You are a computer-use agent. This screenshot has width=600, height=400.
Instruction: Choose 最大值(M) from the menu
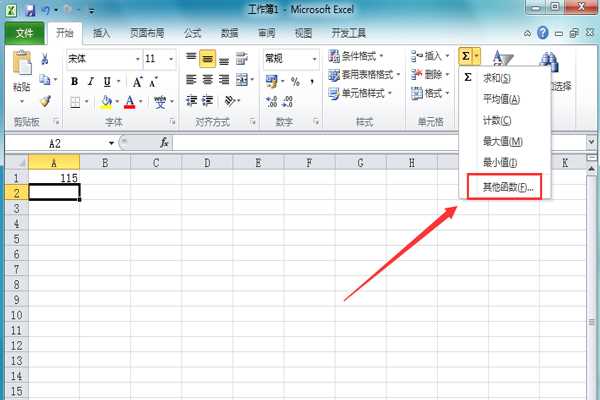[x=505, y=142]
